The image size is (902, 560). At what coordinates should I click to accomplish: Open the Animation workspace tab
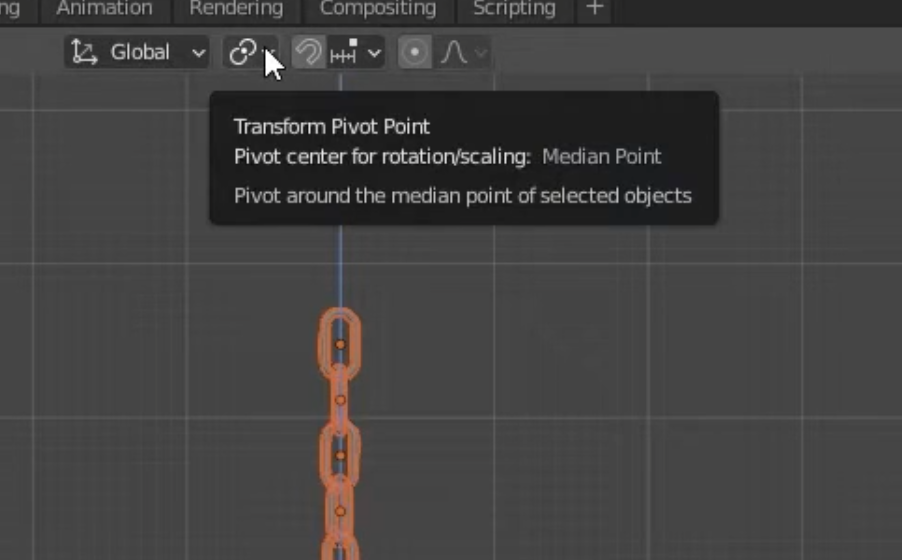pyautogui.click(x=104, y=9)
